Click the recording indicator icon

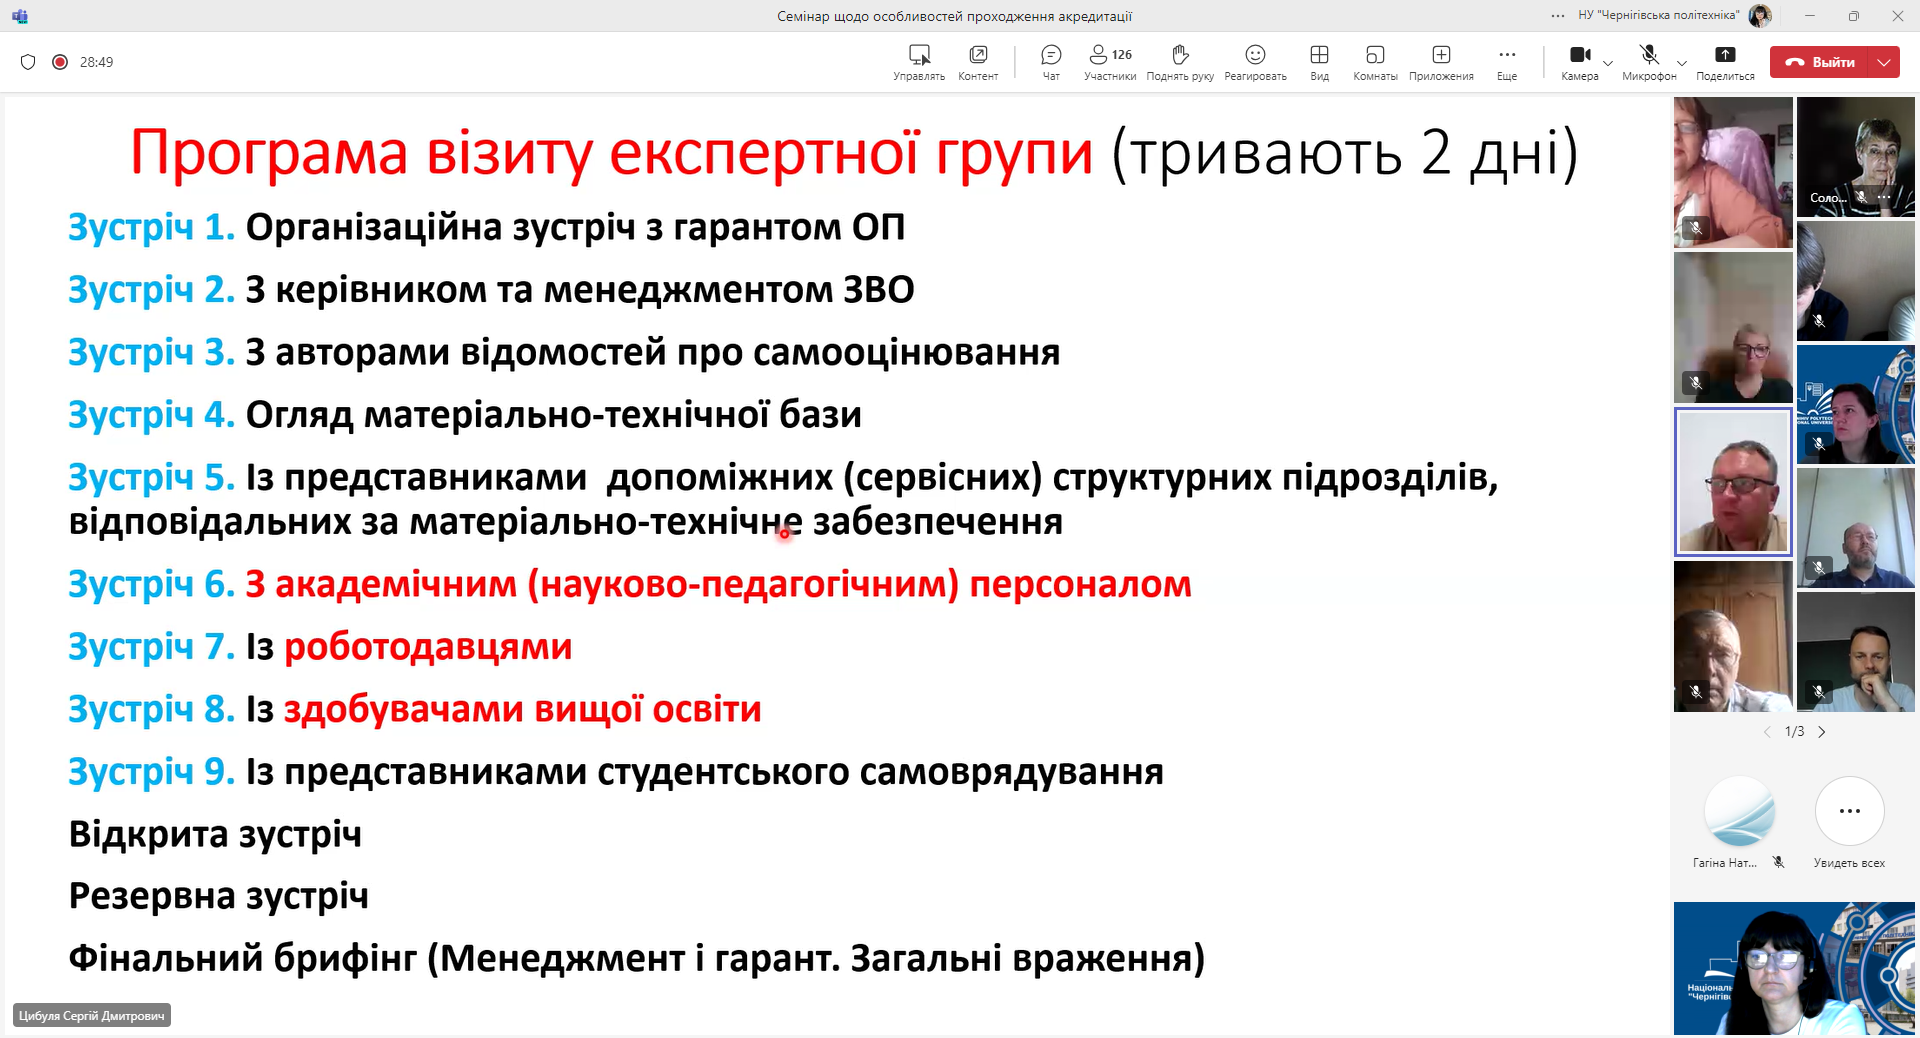60,62
